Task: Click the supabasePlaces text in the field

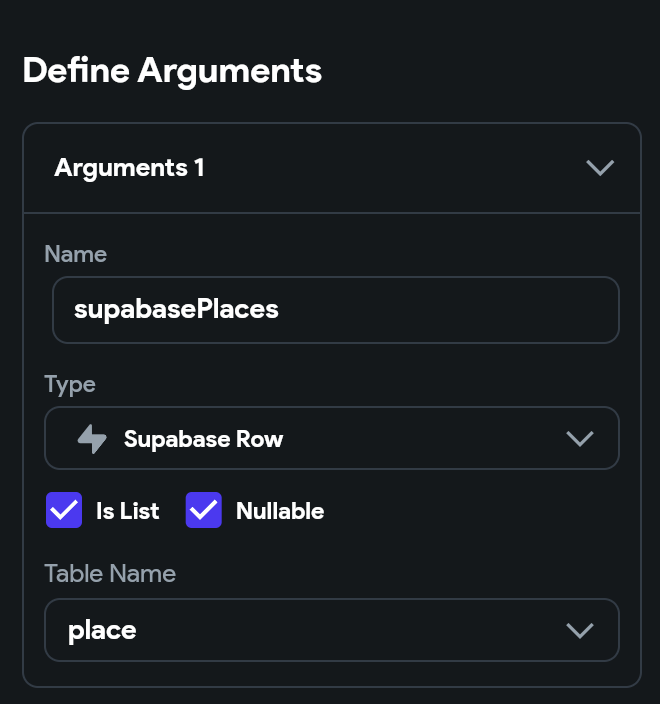Action: point(176,310)
